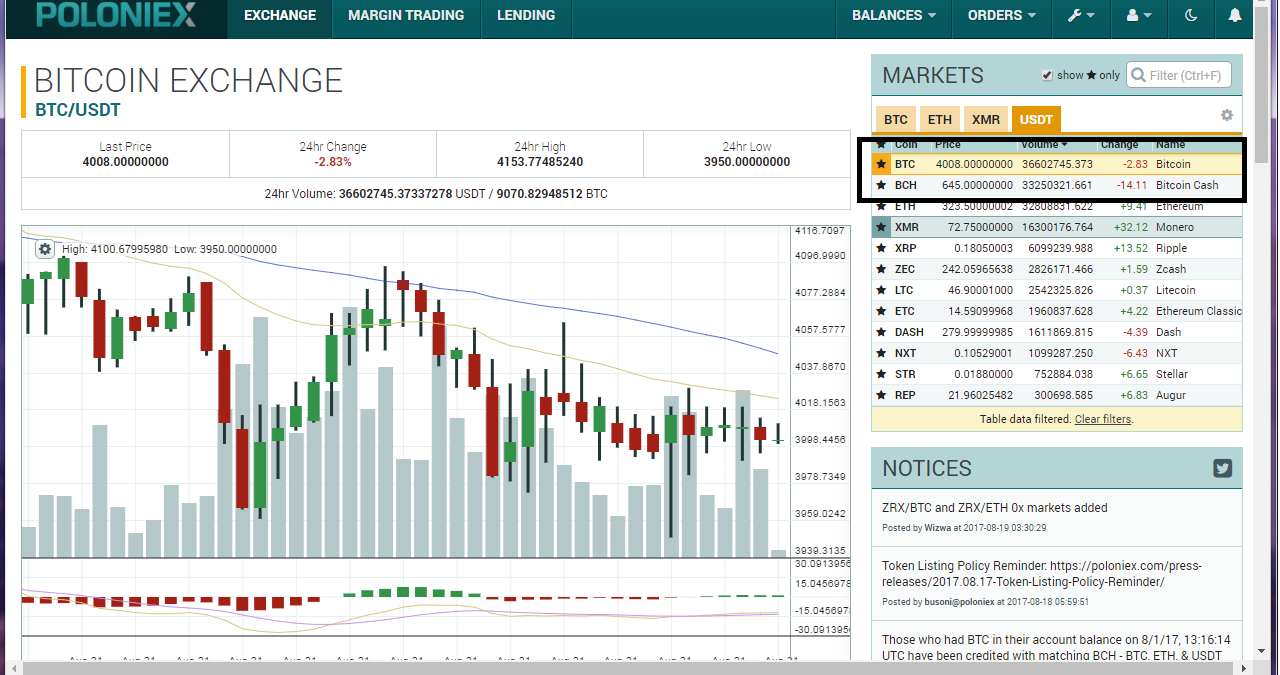Screen dimensions: 1280x675
Task: Select the ETH markets tab
Action: (940, 119)
